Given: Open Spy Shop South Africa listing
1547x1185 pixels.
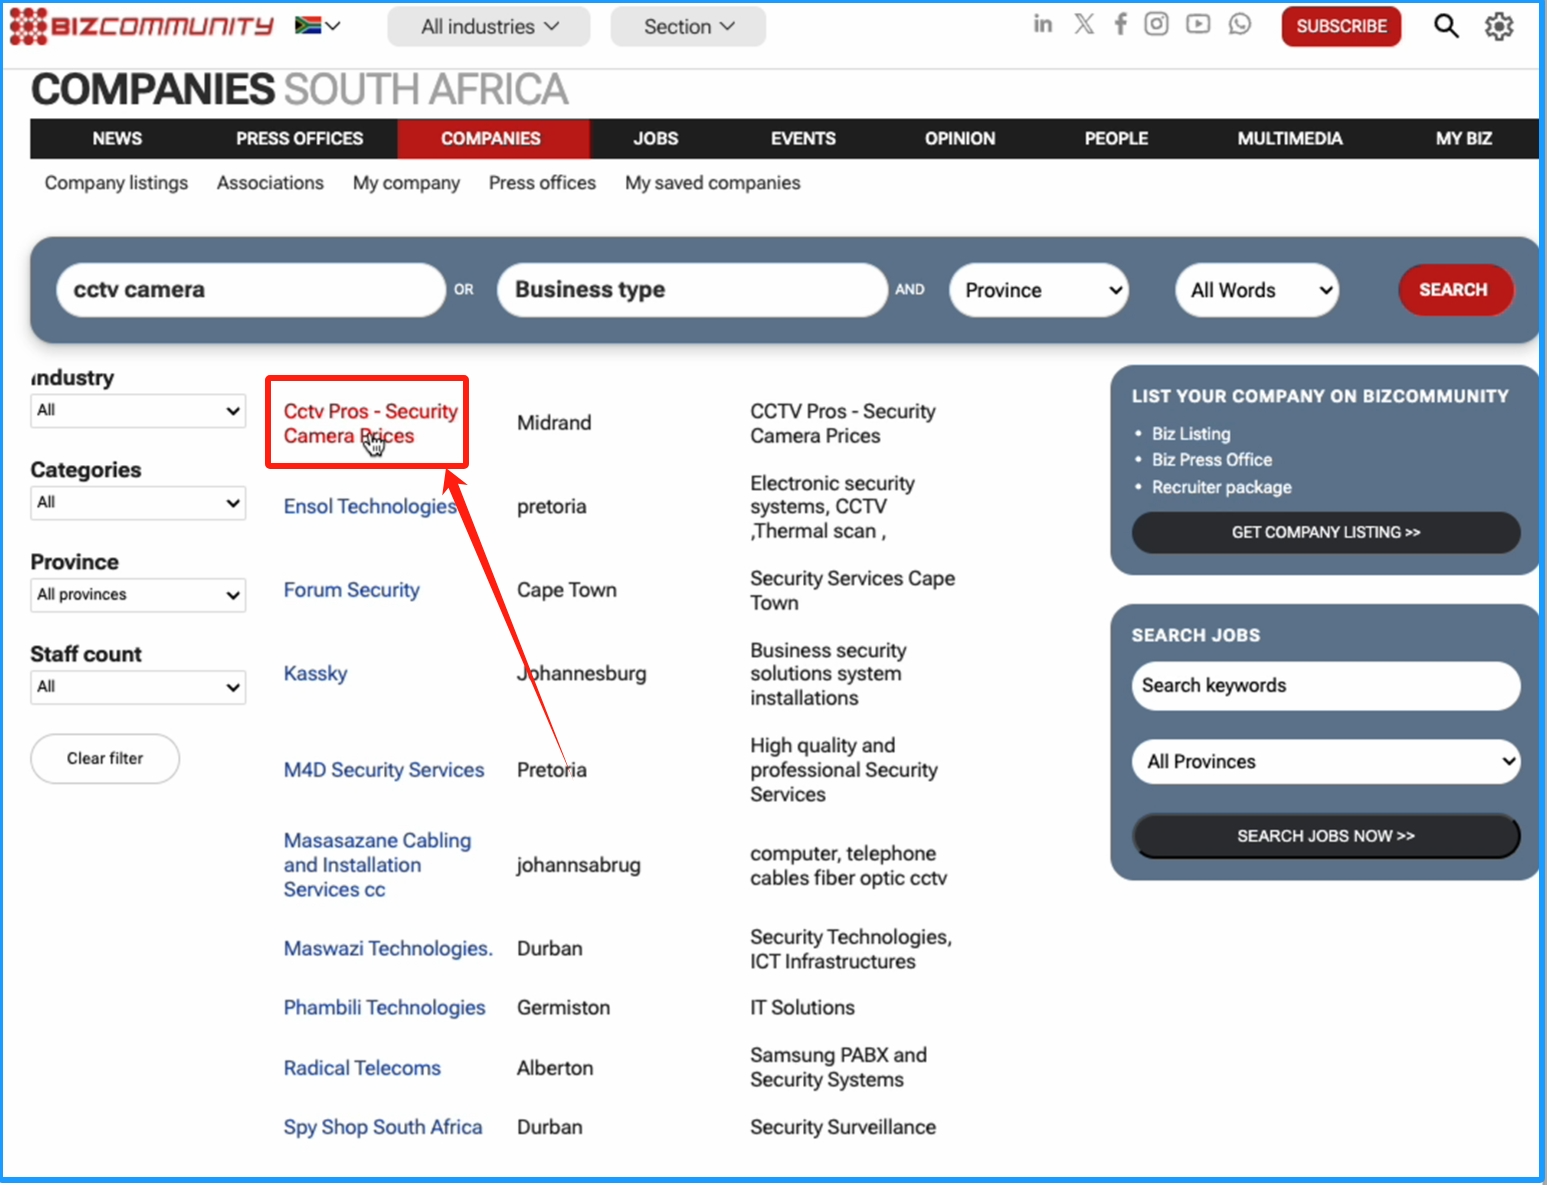Looking at the screenshot, I should (383, 1127).
